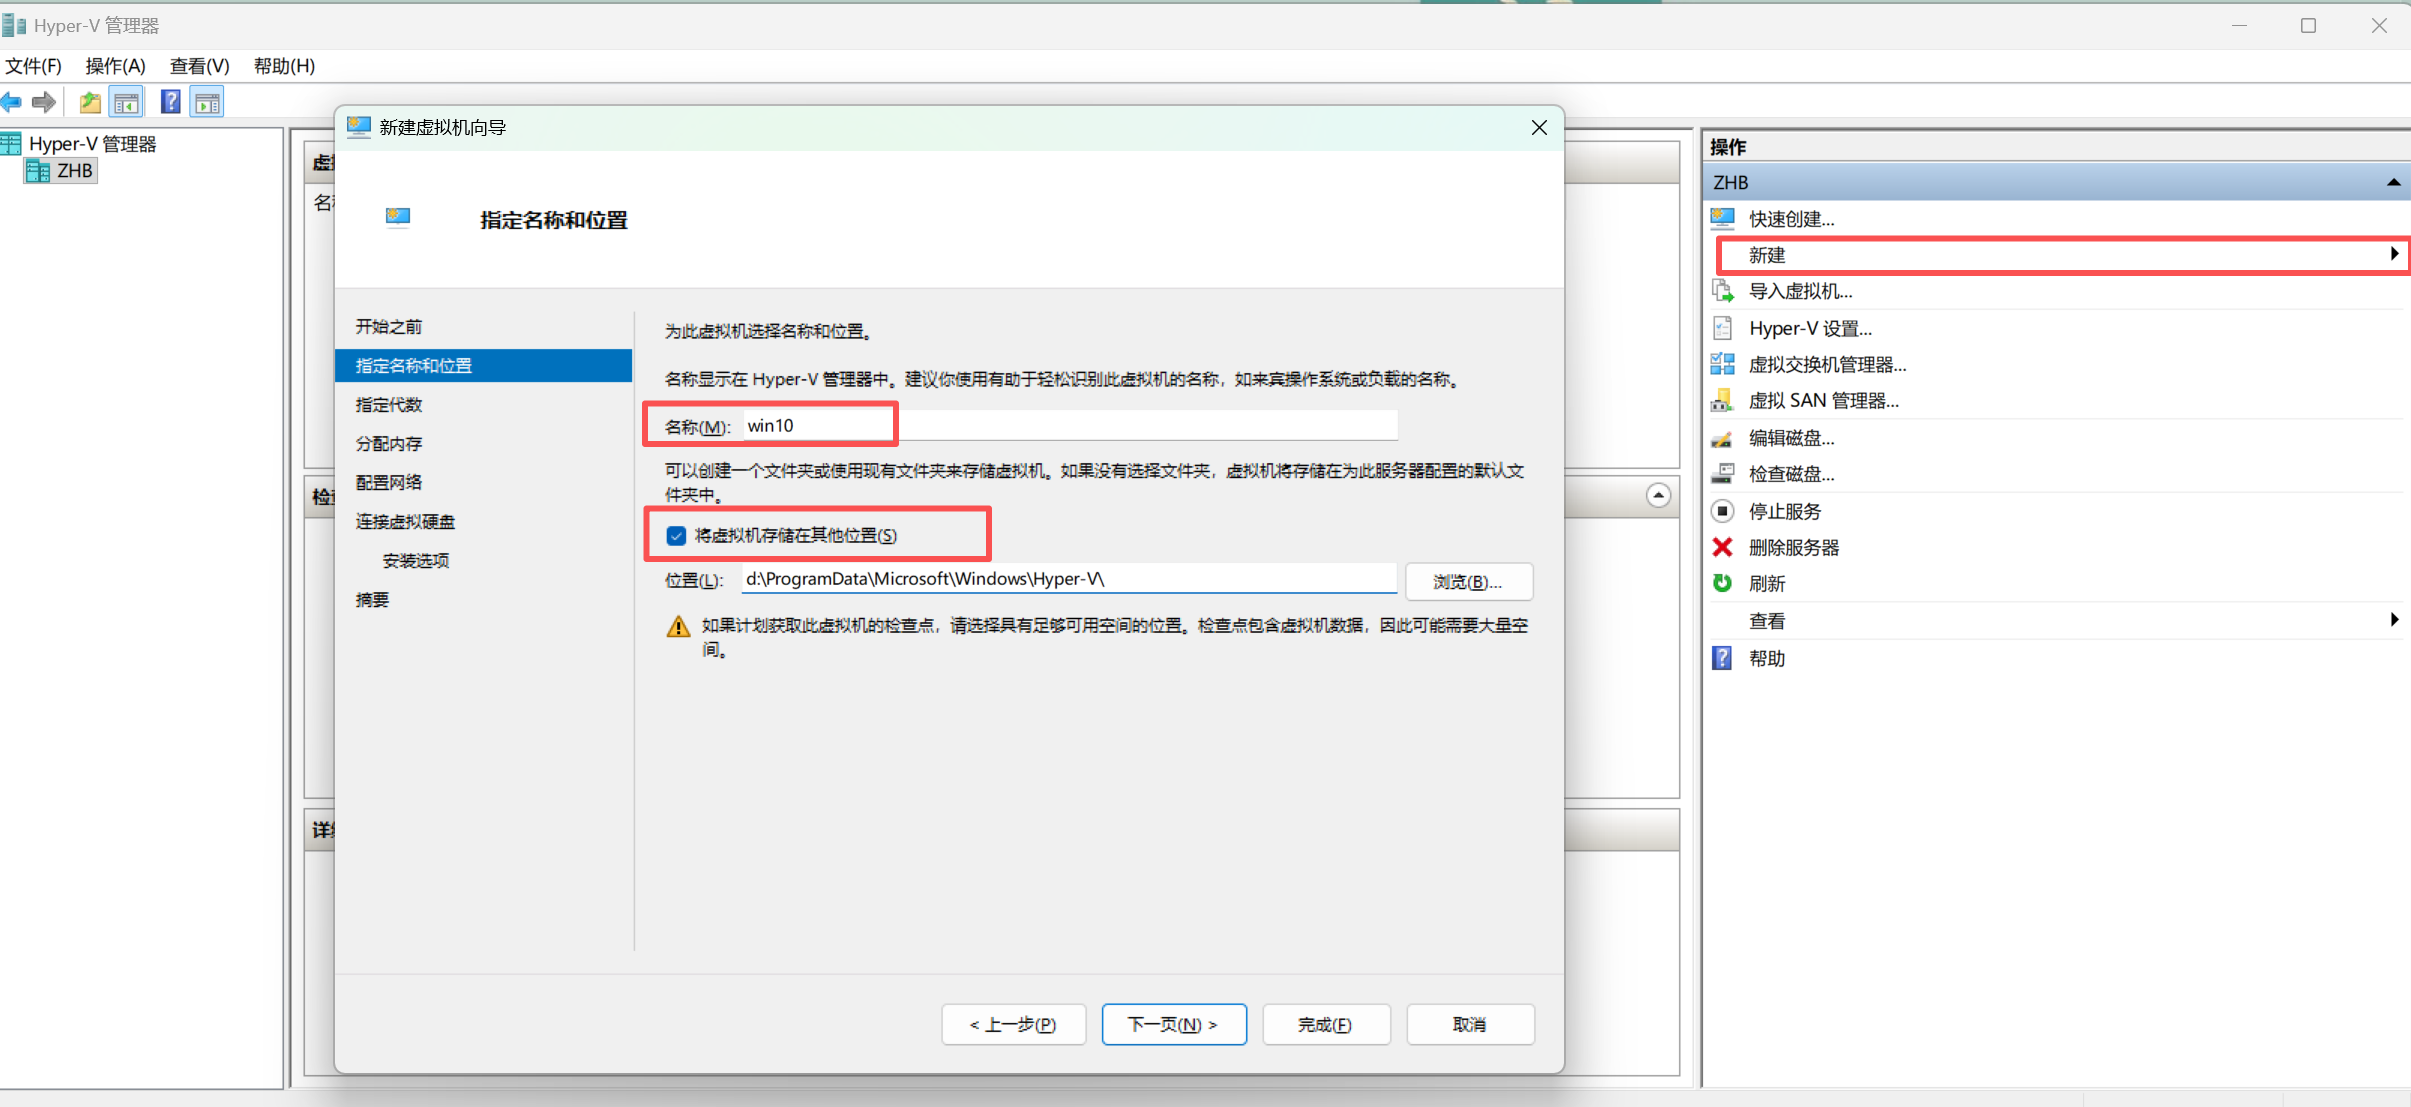The width and height of the screenshot is (2411, 1107).
Task: Click the Import Virtual Machine icon
Action: click(1722, 291)
